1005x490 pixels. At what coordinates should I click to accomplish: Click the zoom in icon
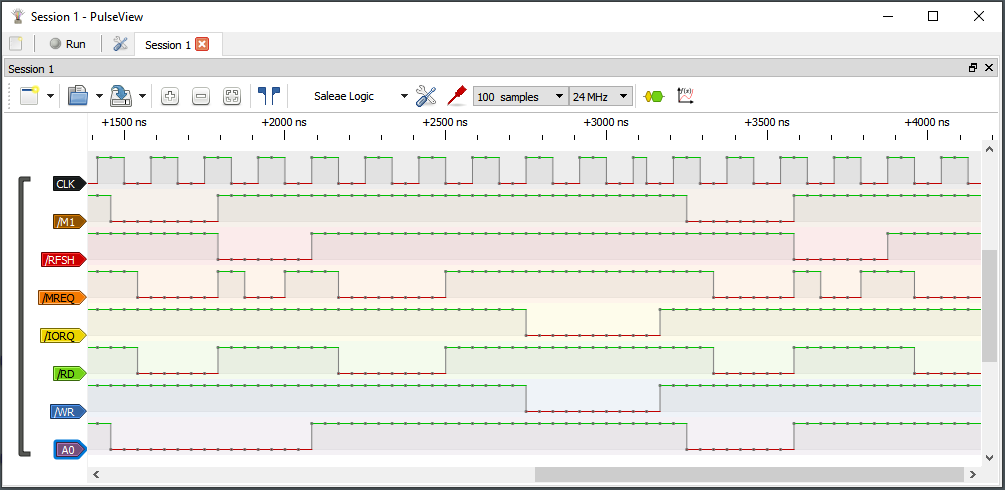170,96
